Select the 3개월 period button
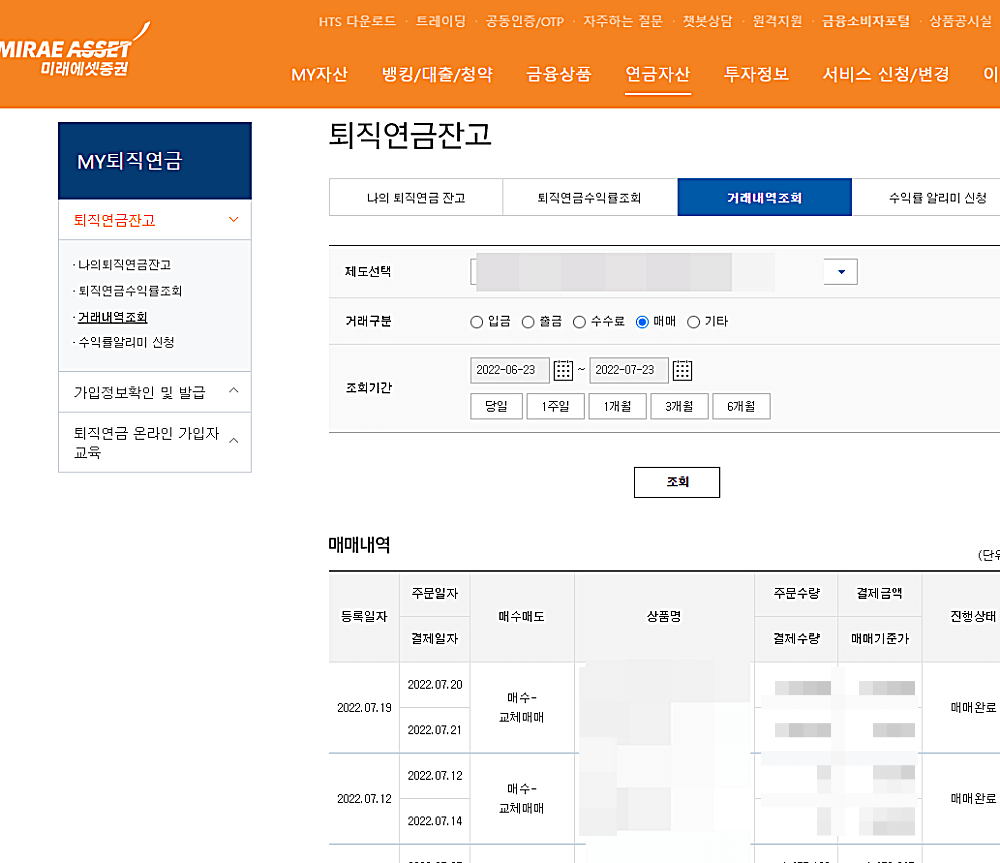The height and width of the screenshot is (863, 1000). [679, 406]
